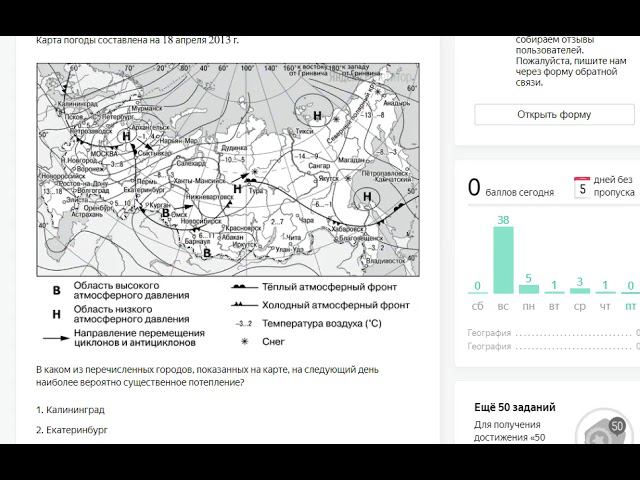Click 'Температура воздуха (°С)' legend text
640x480 pixels.
(322, 324)
